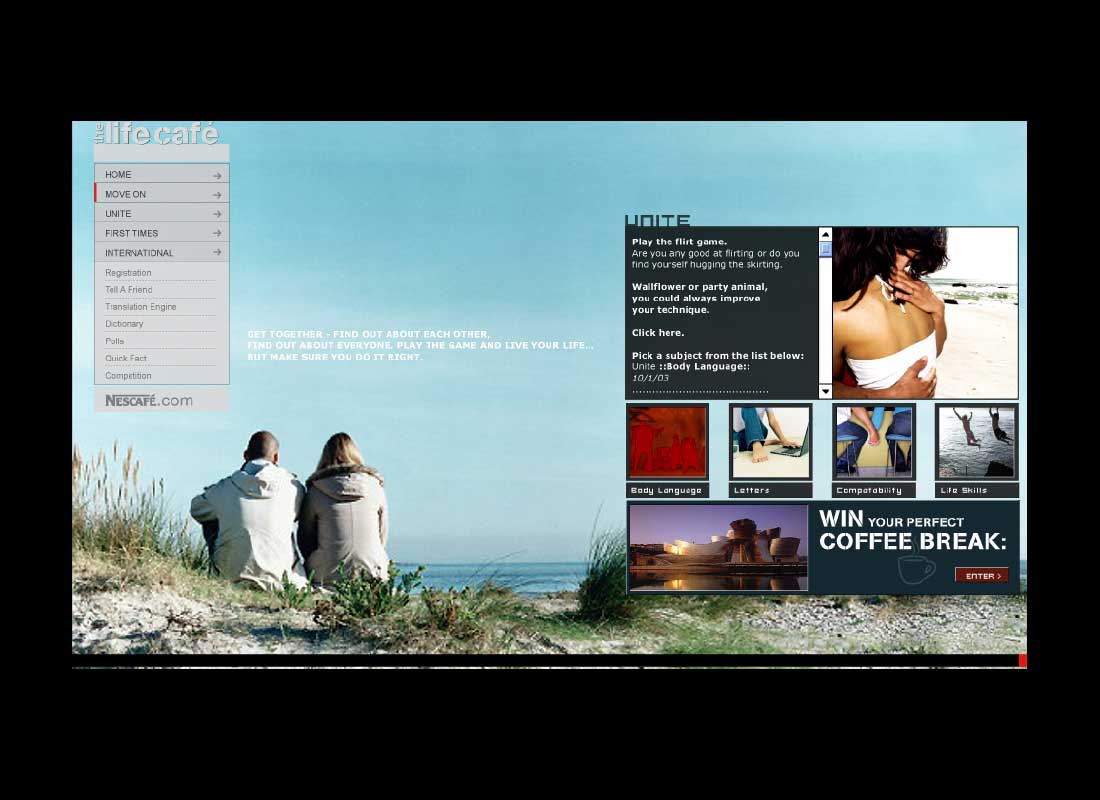Viewport: 1100px width, 800px height.
Task: Open the Registration link
Action: [128, 273]
